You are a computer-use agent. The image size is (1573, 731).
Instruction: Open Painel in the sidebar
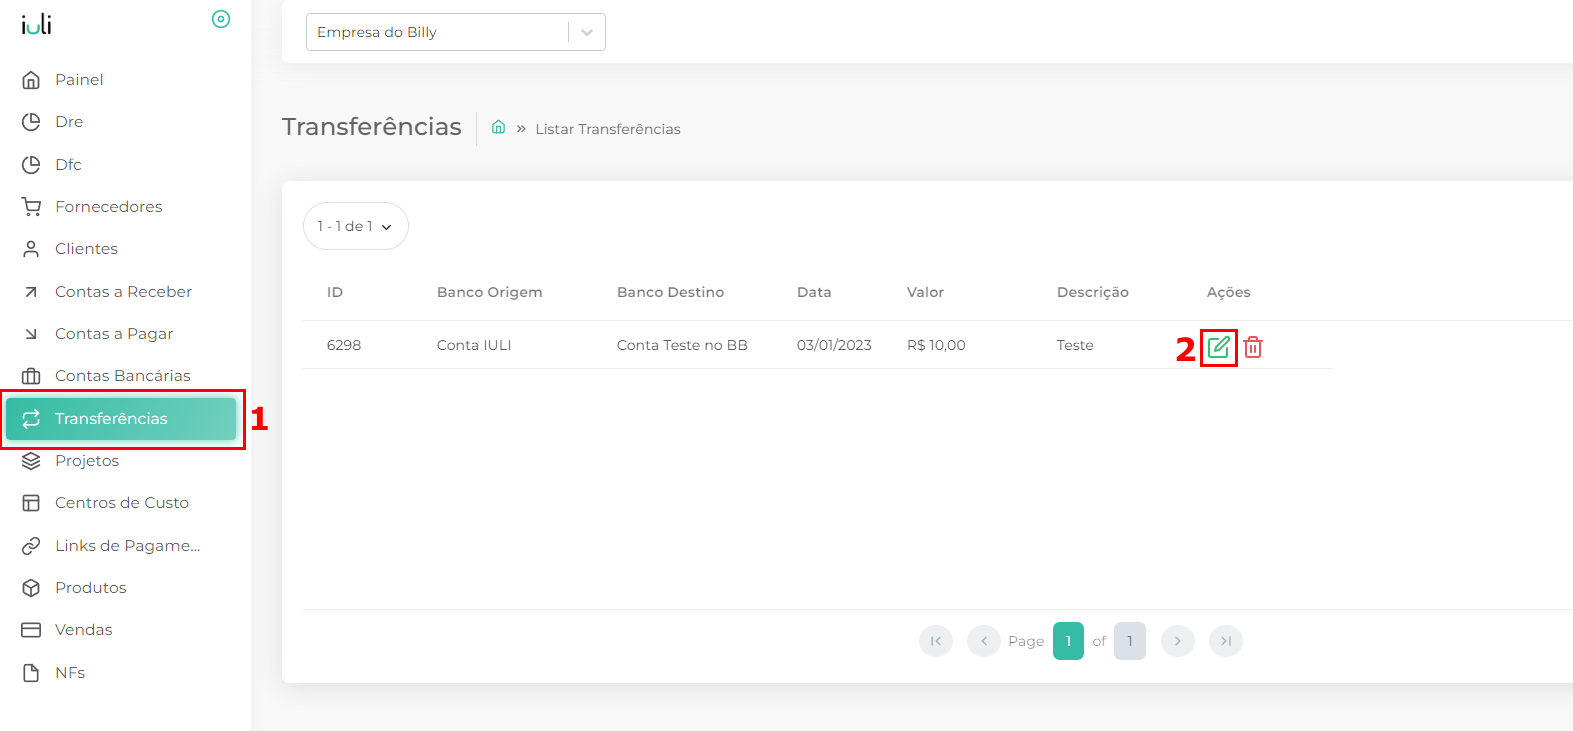pos(79,80)
